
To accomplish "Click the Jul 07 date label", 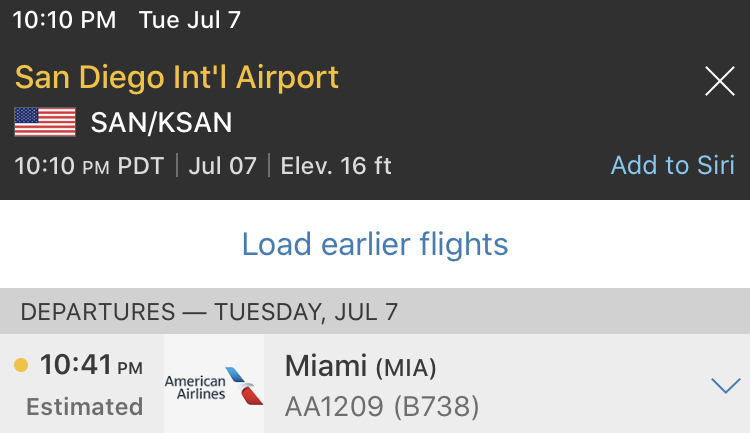I will (222, 166).
